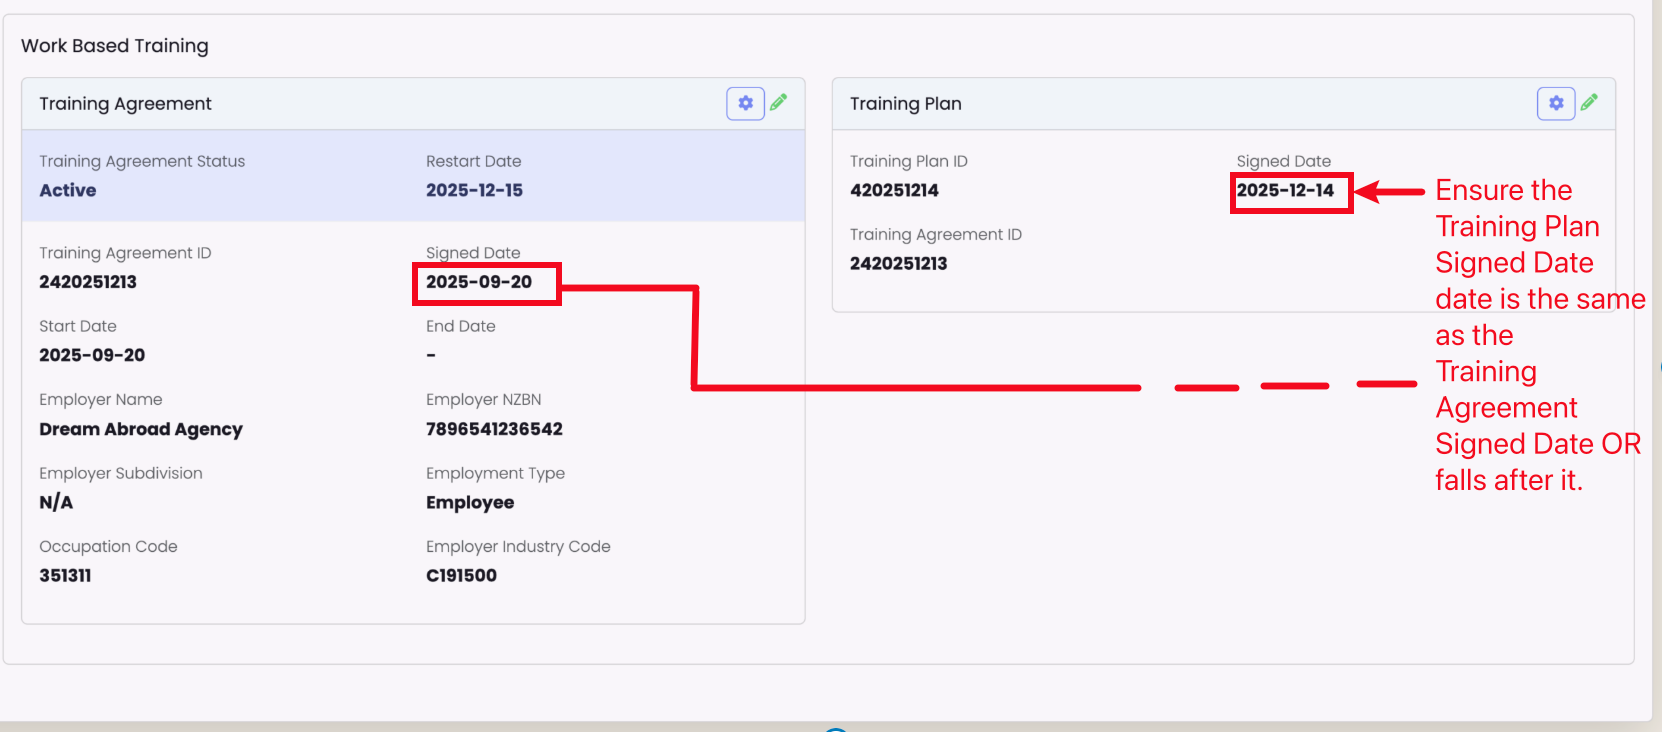Image resolution: width=1662 pixels, height=732 pixels.
Task: Click Occupation Code 351311
Action: 65,575
